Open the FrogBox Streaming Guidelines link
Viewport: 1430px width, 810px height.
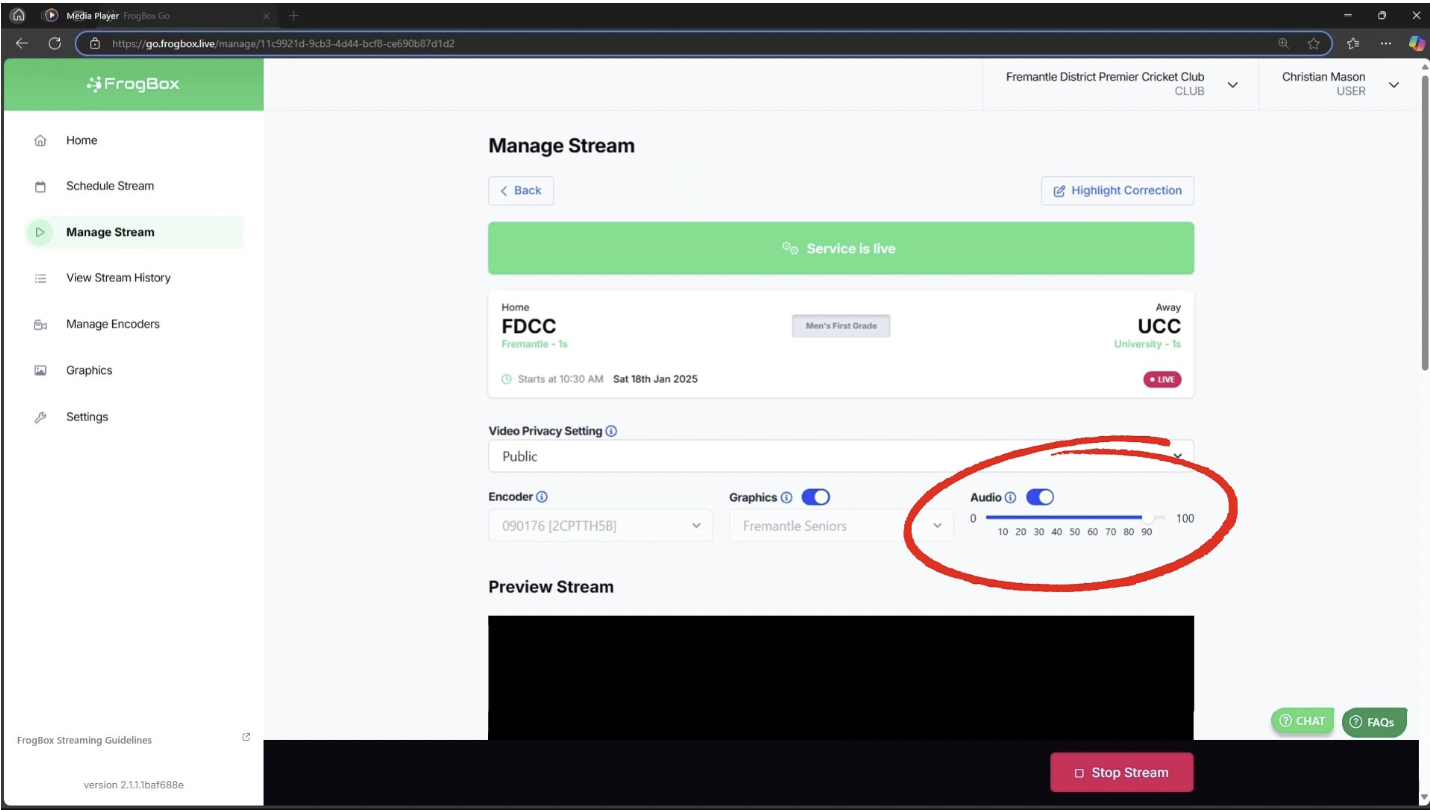[85, 740]
